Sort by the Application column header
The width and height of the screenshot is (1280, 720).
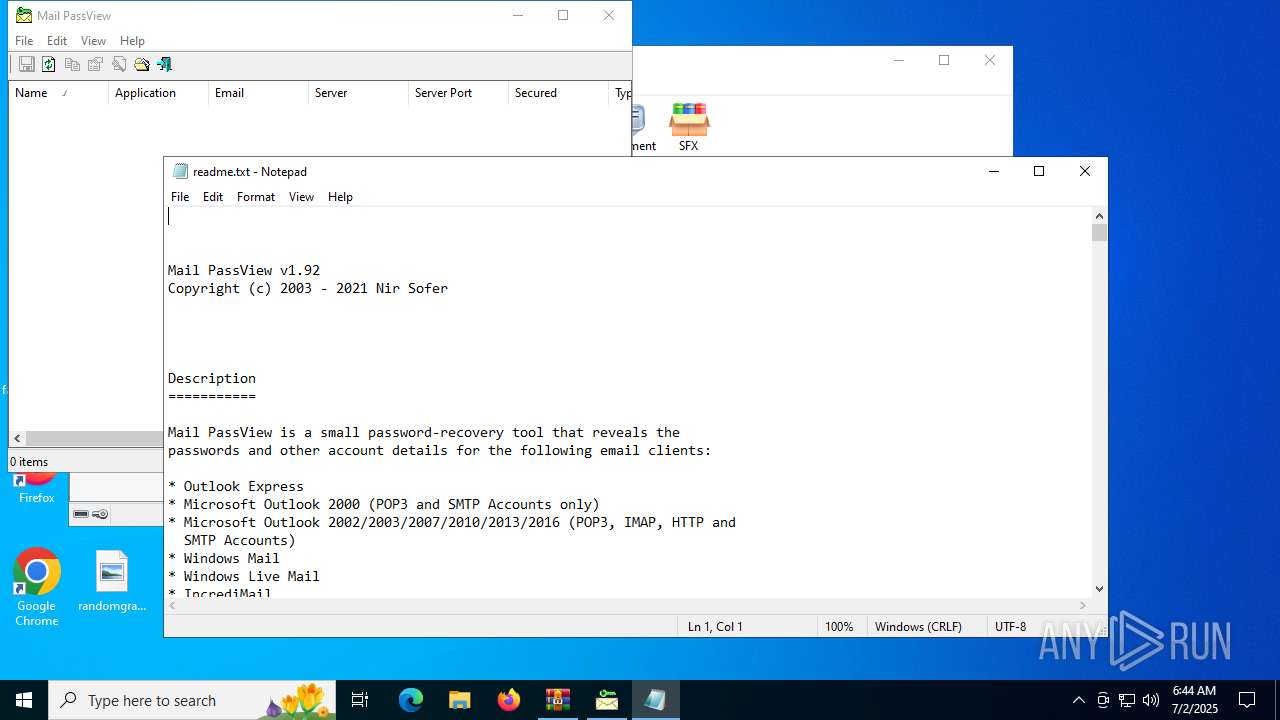point(158,93)
